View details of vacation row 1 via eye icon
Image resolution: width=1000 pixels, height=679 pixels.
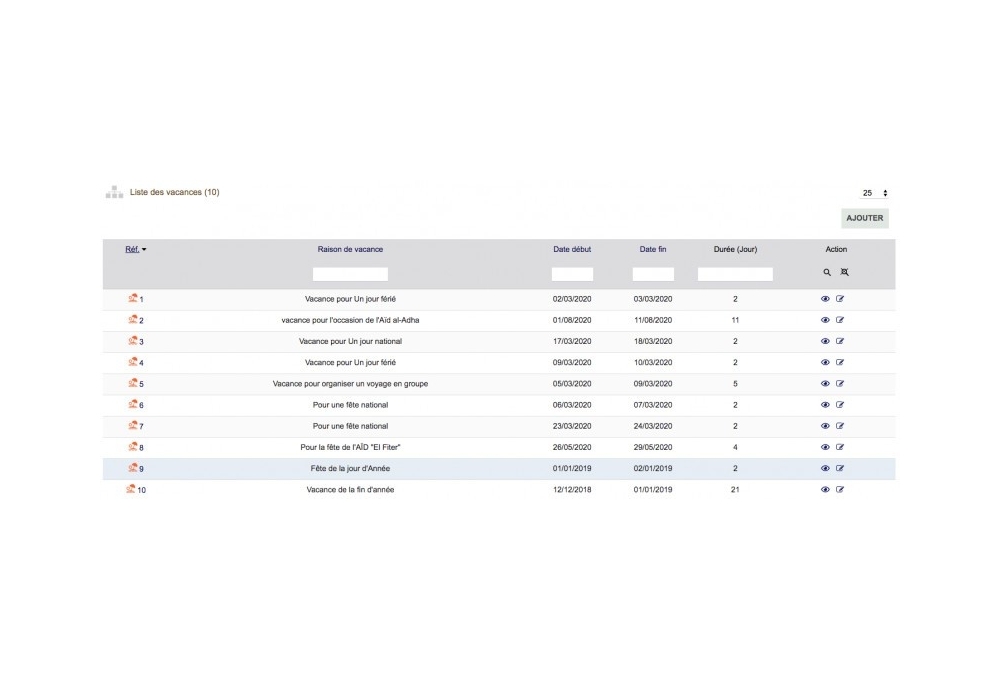pos(825,298)
